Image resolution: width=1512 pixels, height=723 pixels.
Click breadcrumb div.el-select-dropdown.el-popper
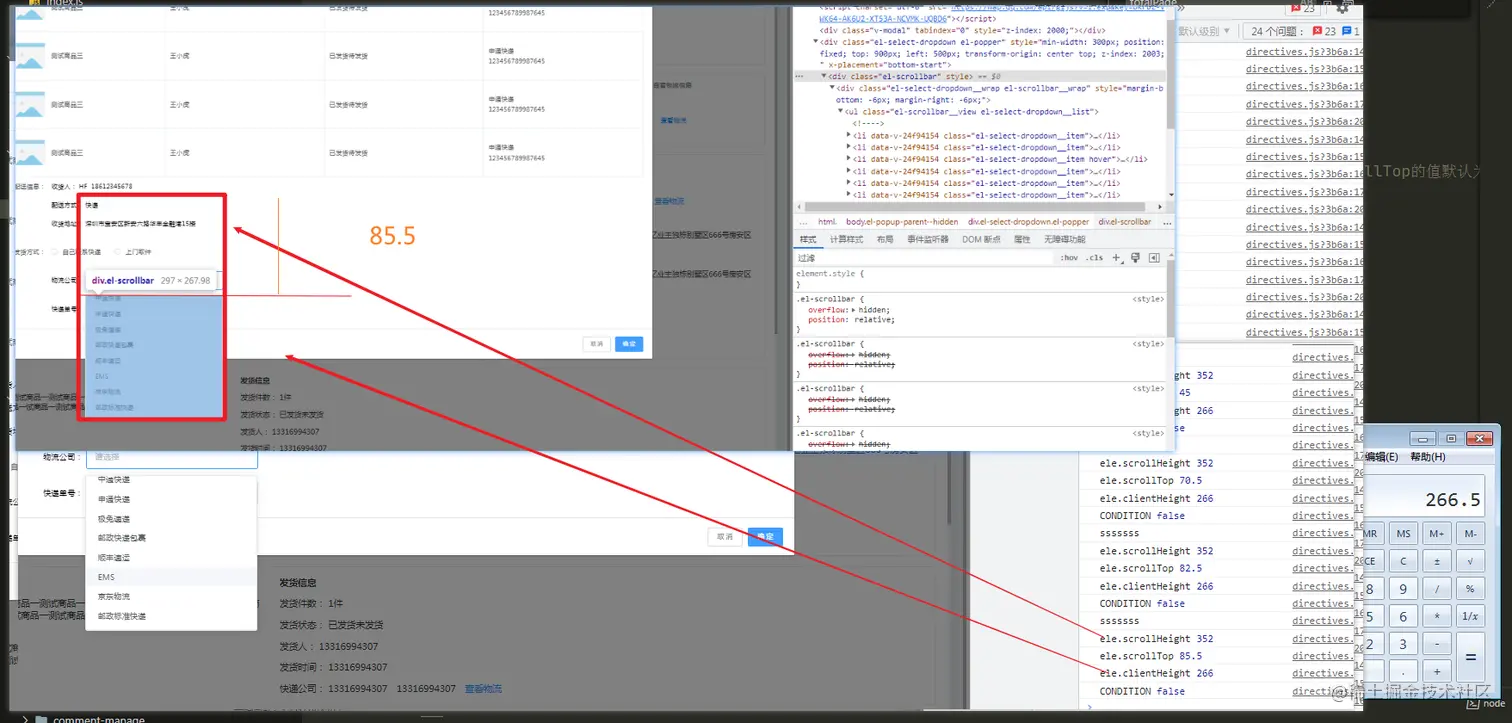point(1028,221)
